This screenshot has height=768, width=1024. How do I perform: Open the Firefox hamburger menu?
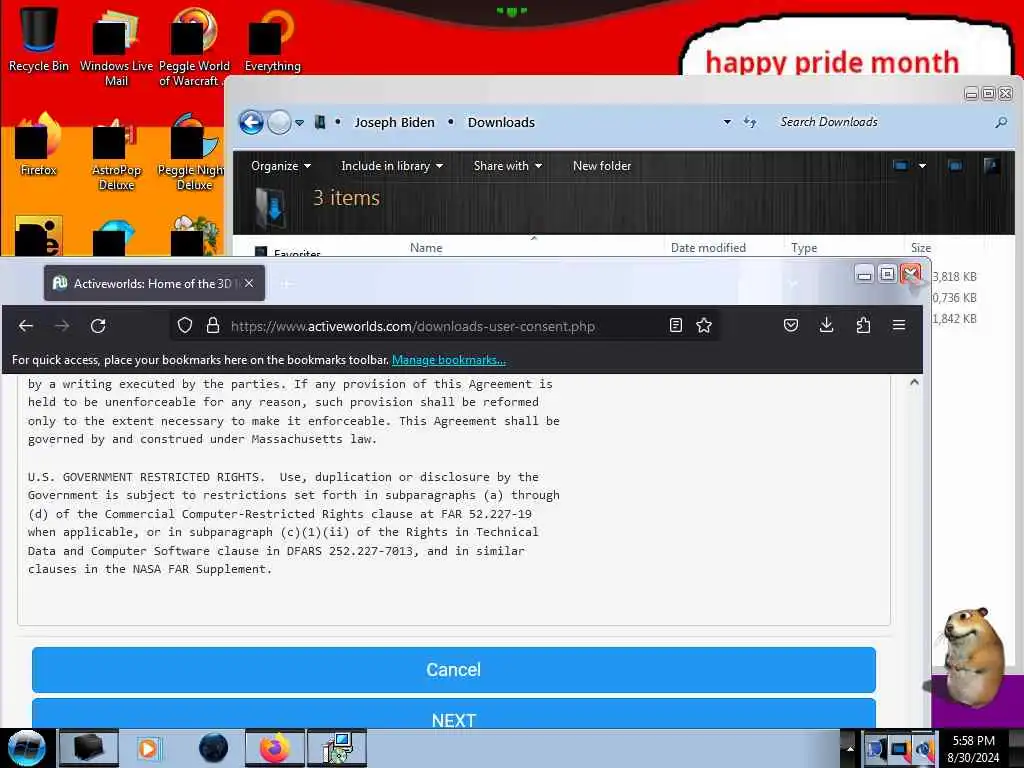point(899,325)
